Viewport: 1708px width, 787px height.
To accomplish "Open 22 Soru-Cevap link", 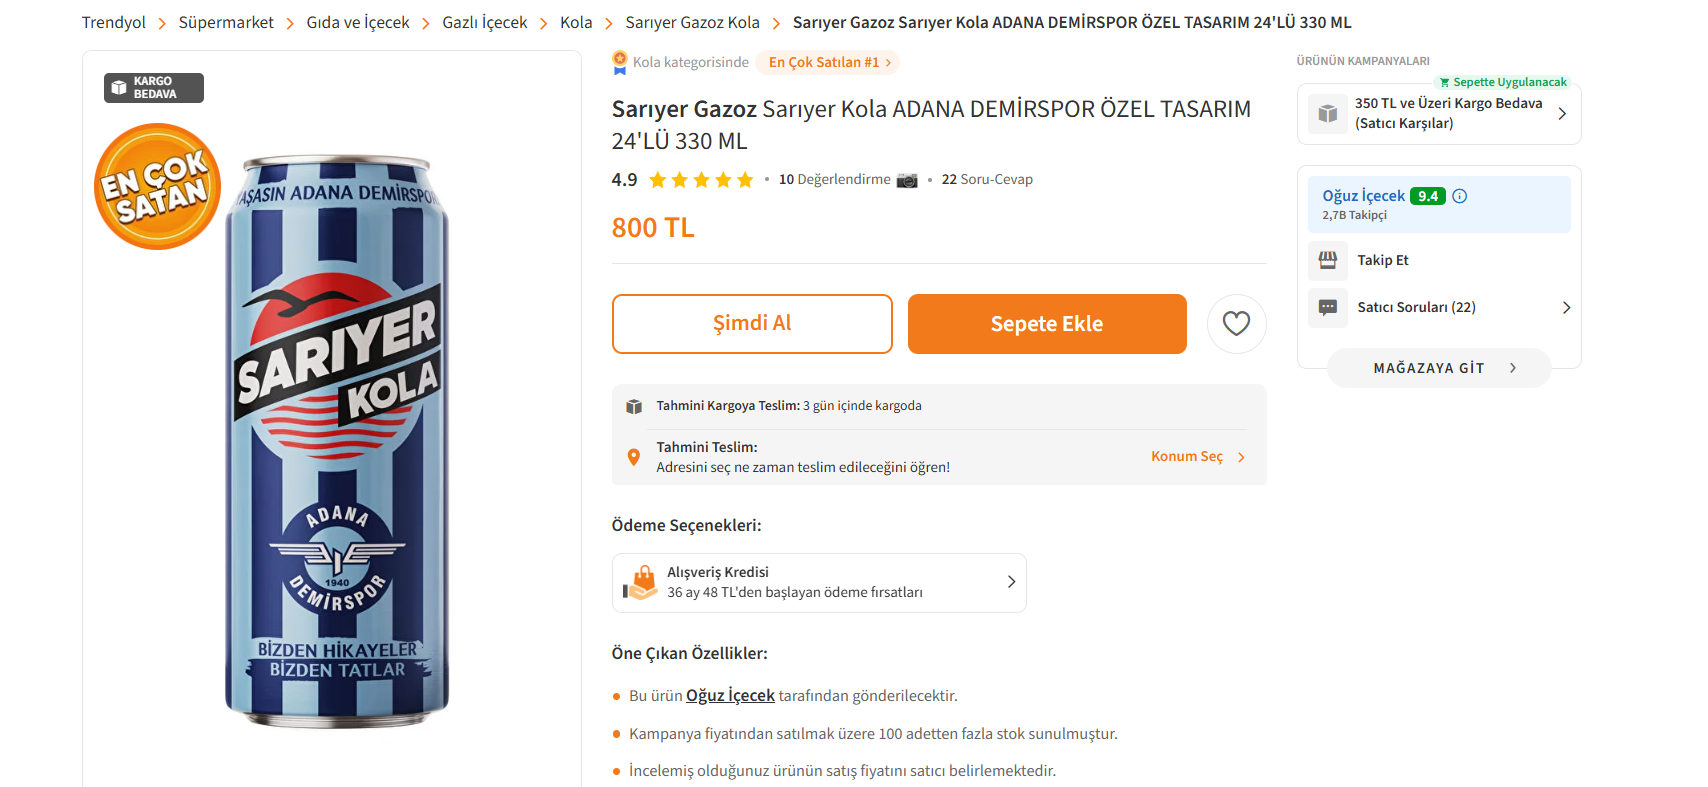I will tap(987, 180).
